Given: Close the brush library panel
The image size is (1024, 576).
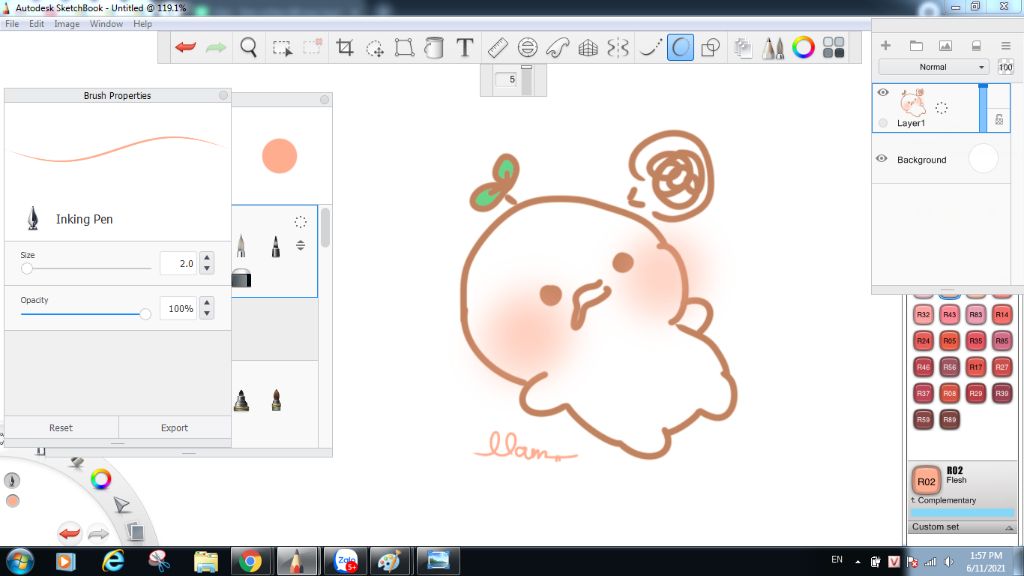Looking at the screenshot, I should click(x=325, y=99).
